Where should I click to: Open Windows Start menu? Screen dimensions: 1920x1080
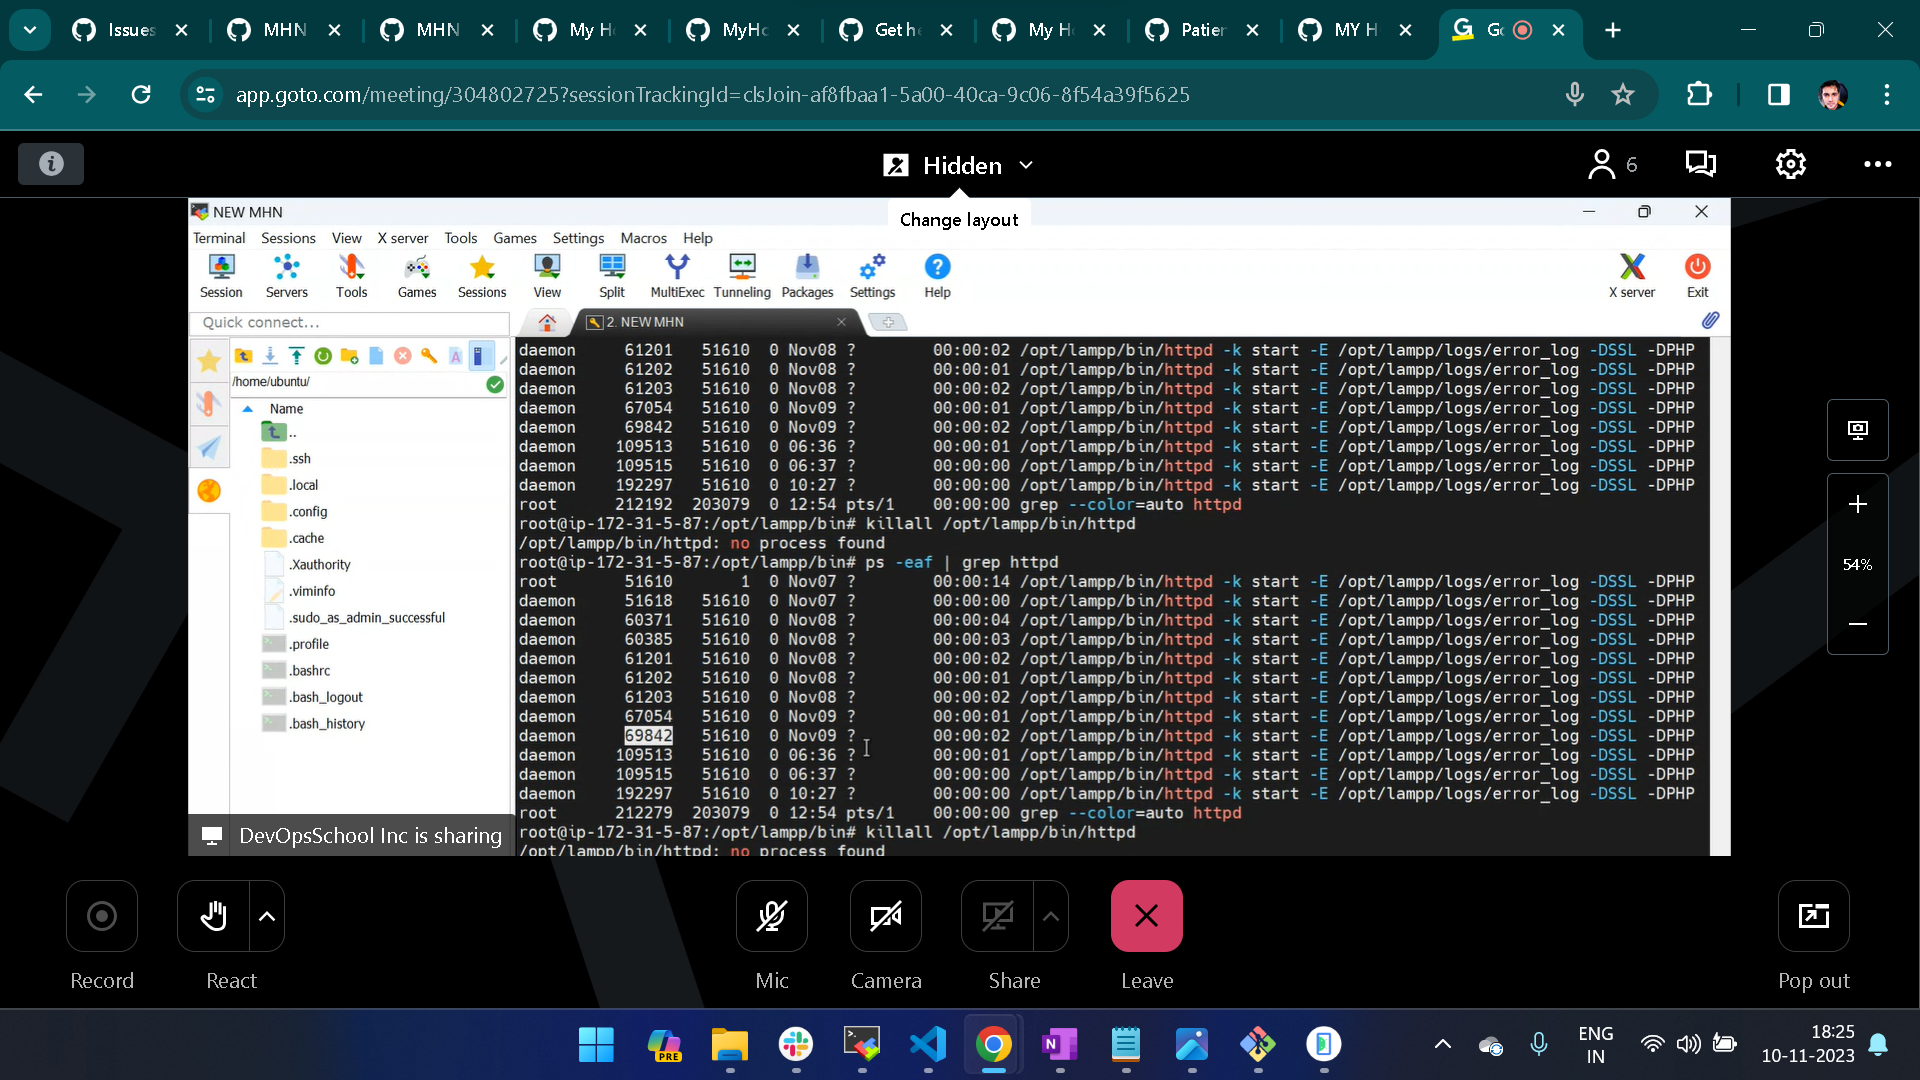[x=596, y=1045]
